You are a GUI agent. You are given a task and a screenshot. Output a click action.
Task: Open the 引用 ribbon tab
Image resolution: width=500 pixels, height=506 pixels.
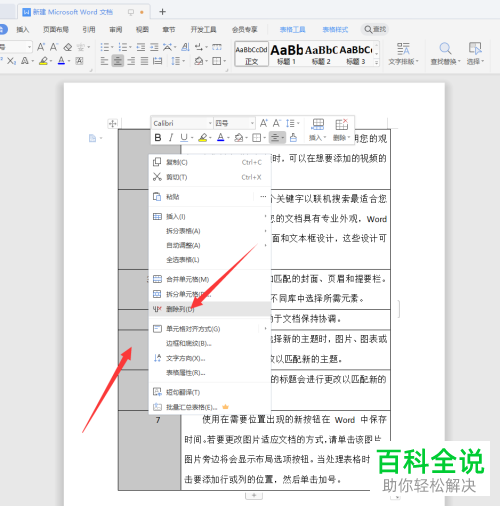click(x=89, y=30)
